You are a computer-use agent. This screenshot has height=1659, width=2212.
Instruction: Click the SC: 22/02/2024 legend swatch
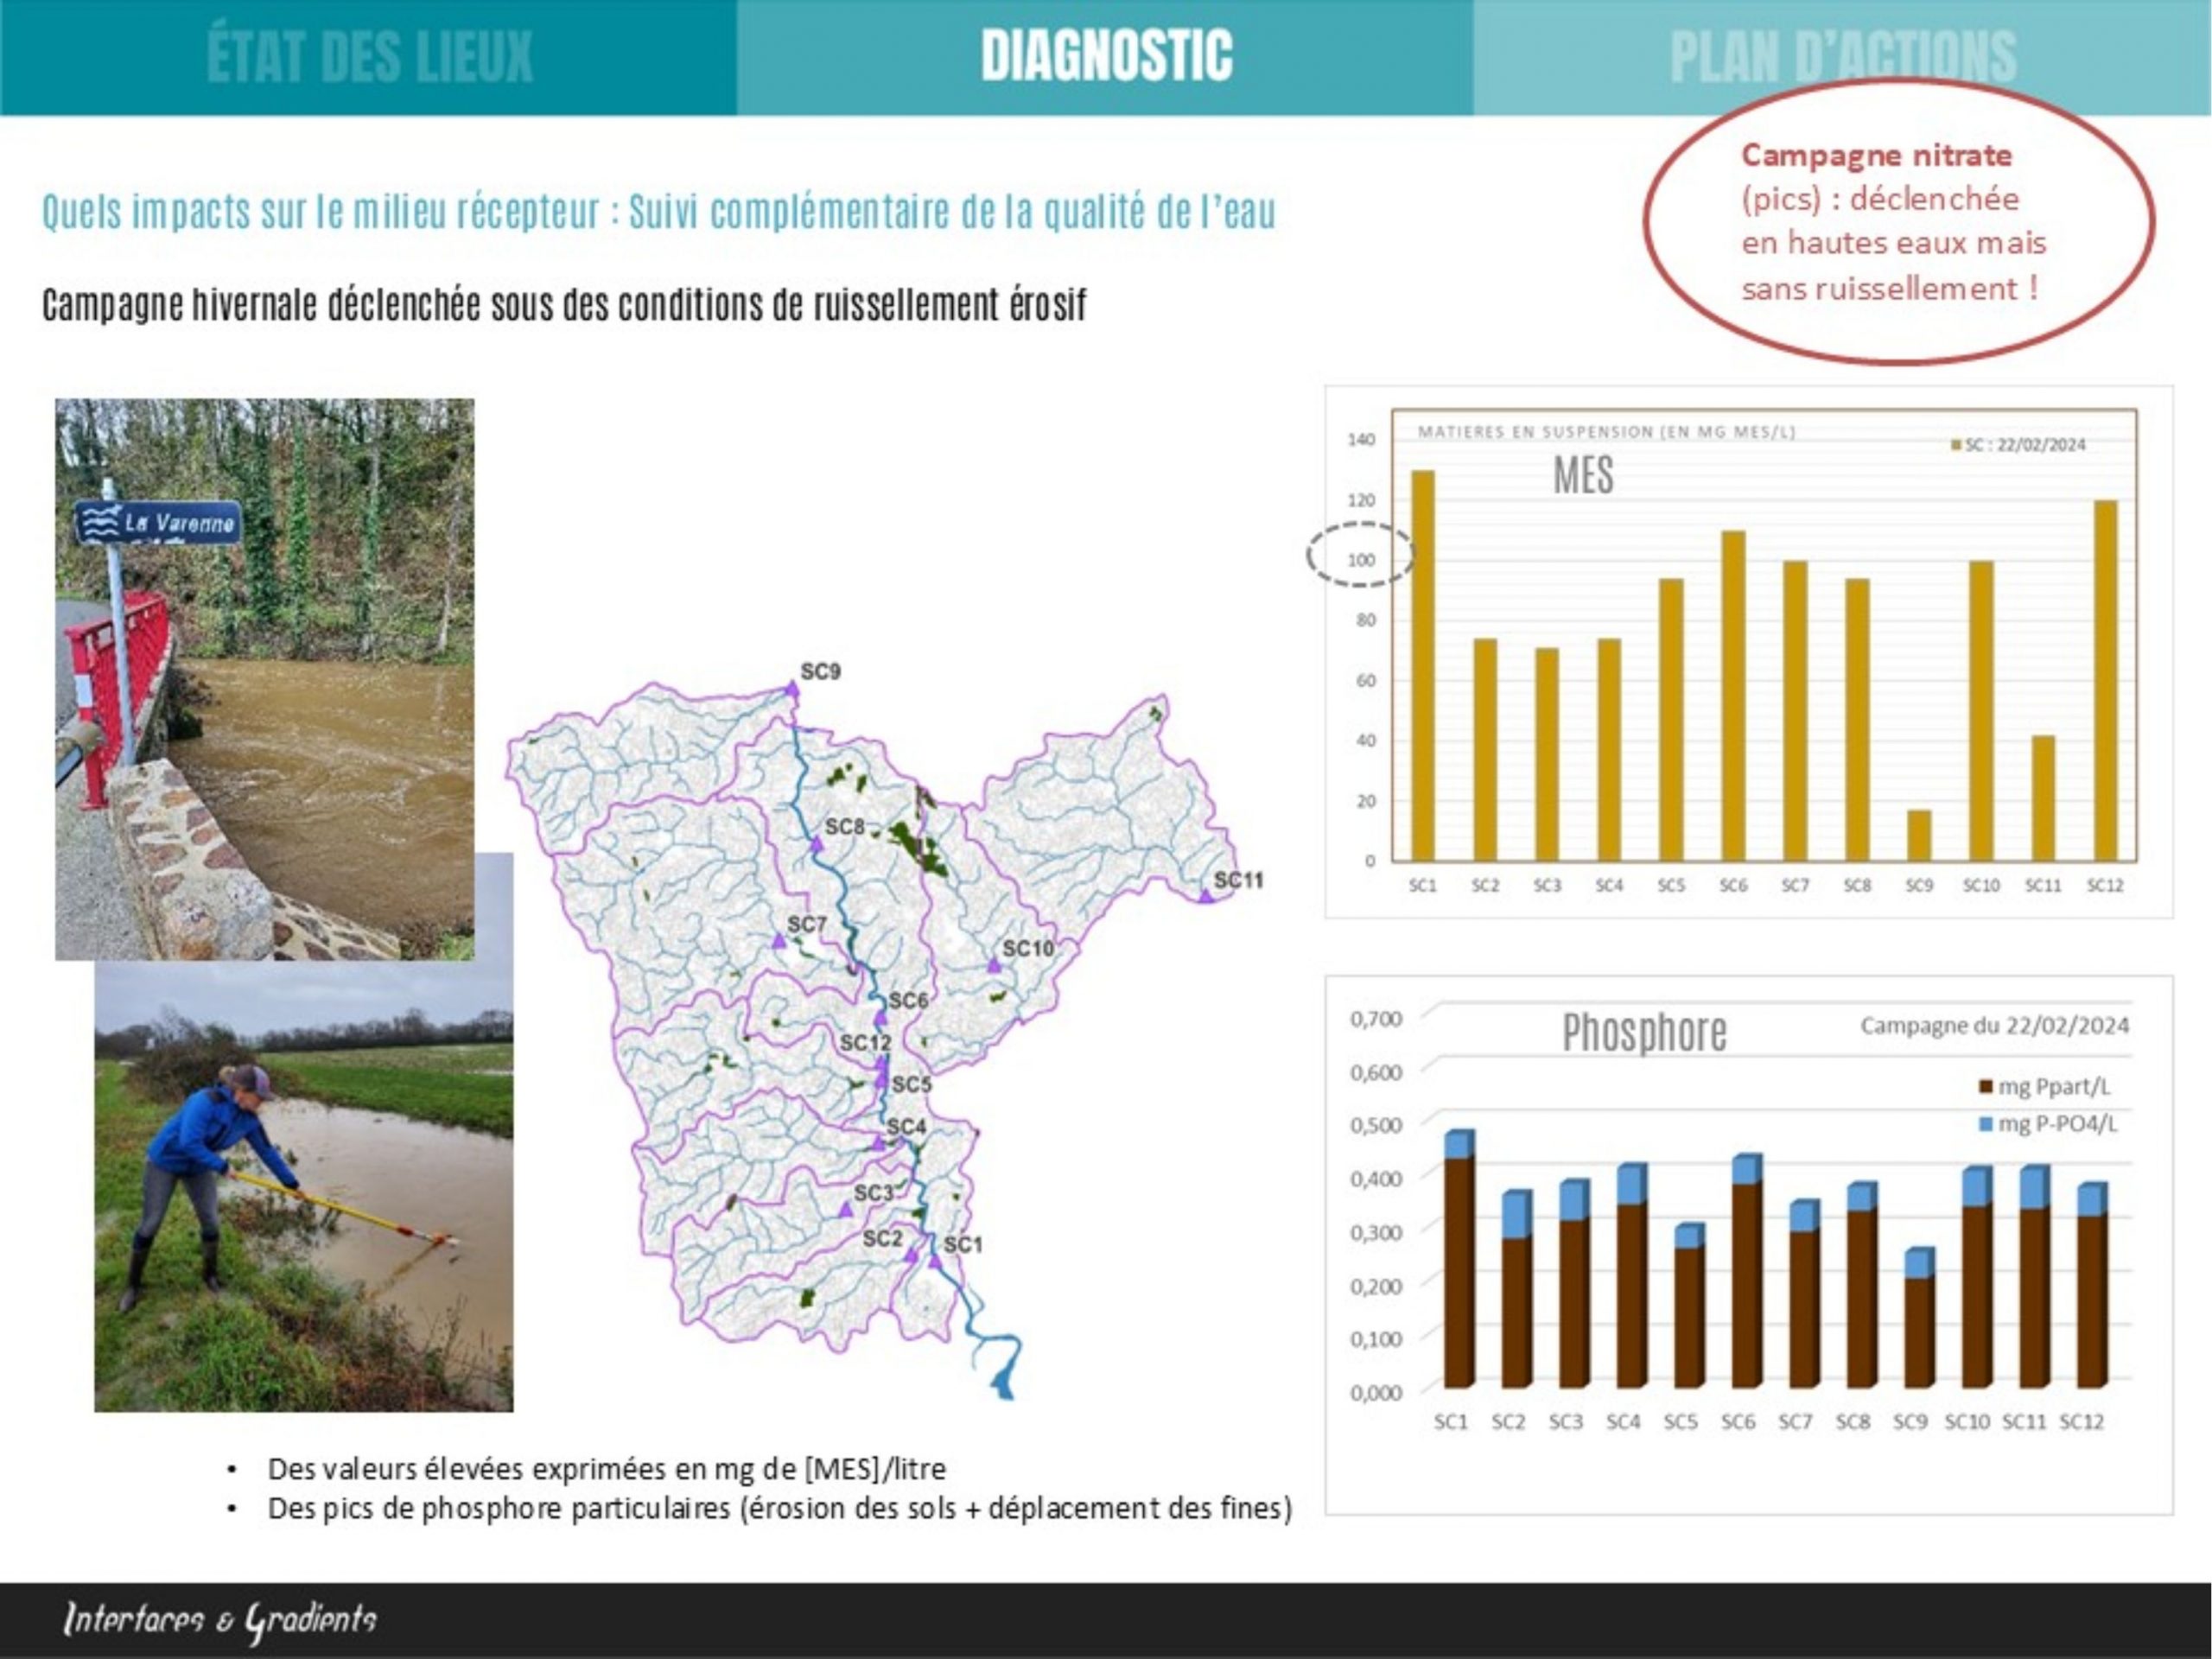[1956, 445]
